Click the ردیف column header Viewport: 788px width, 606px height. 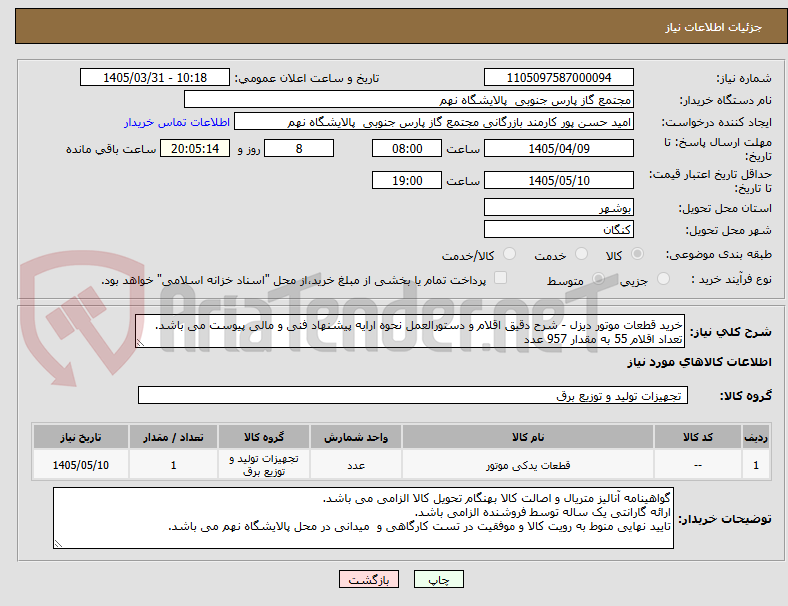756,437
